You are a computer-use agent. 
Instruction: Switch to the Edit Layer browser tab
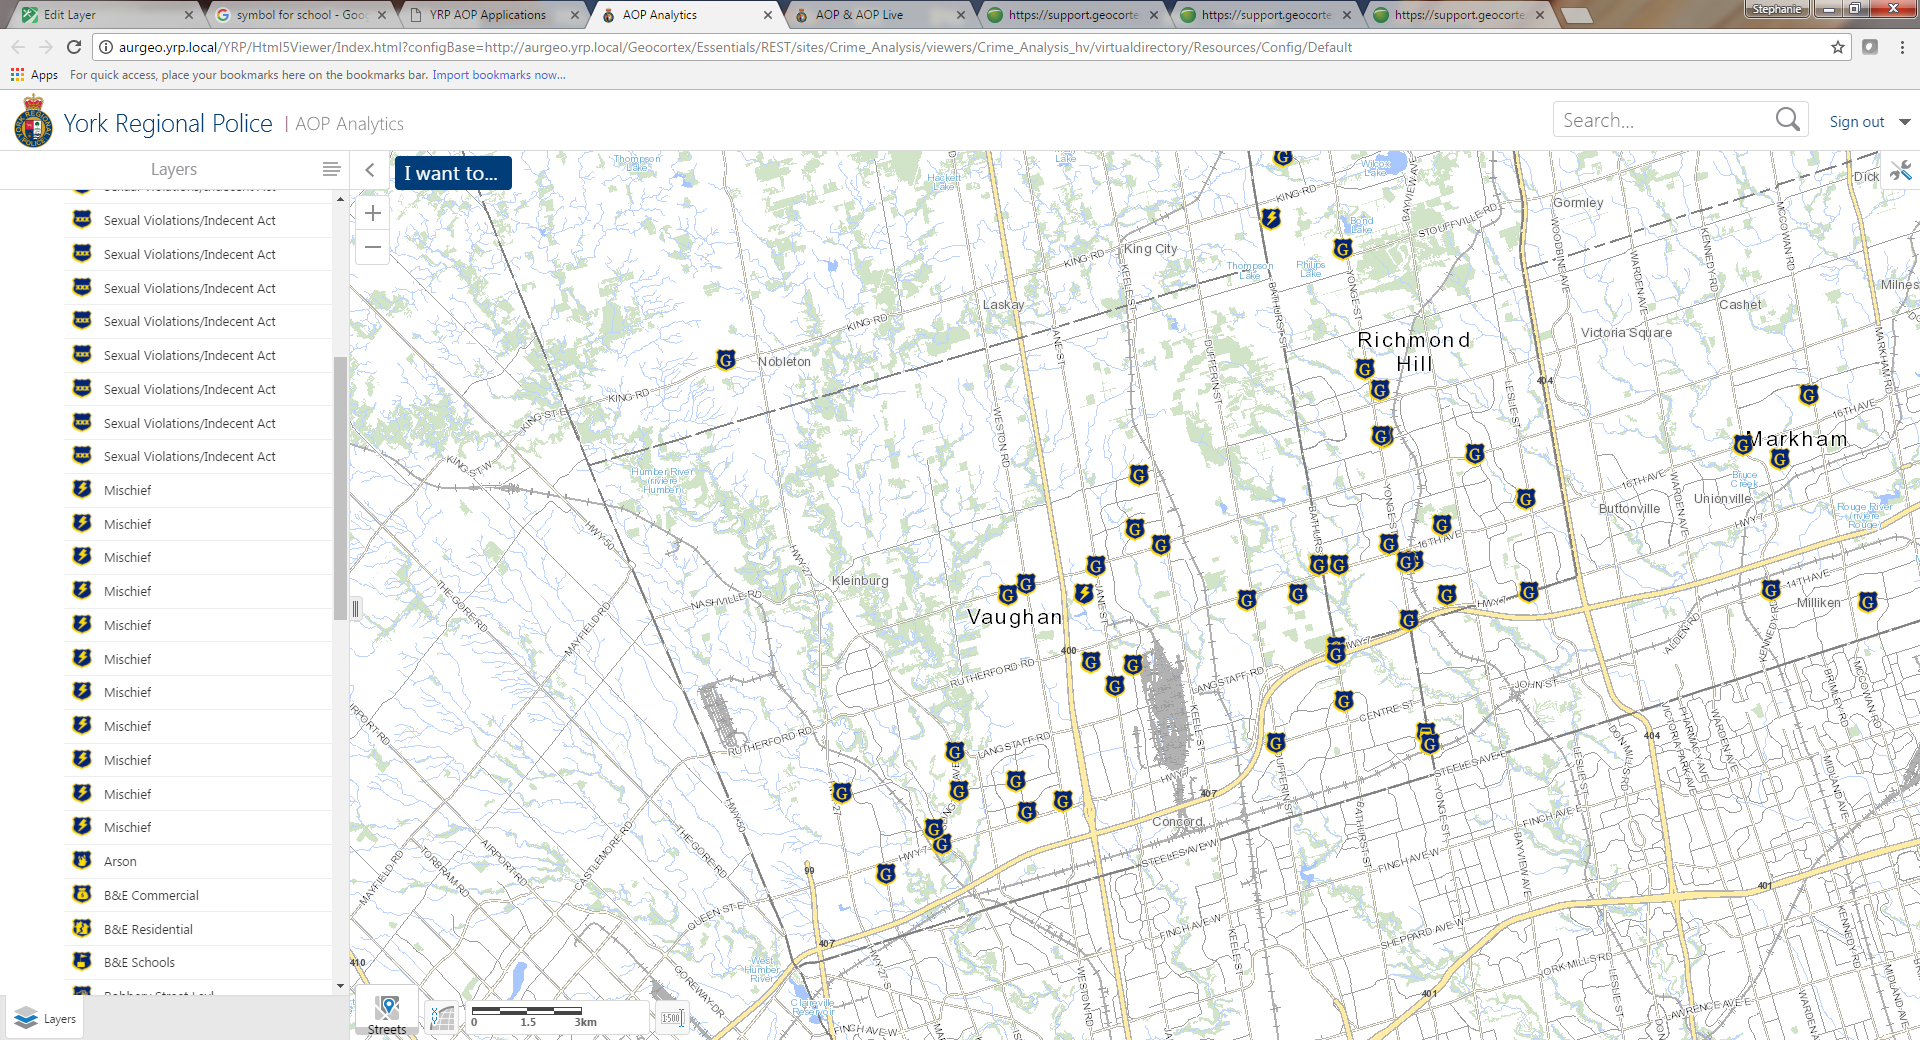pyautogui.click(x=108, y=15)
